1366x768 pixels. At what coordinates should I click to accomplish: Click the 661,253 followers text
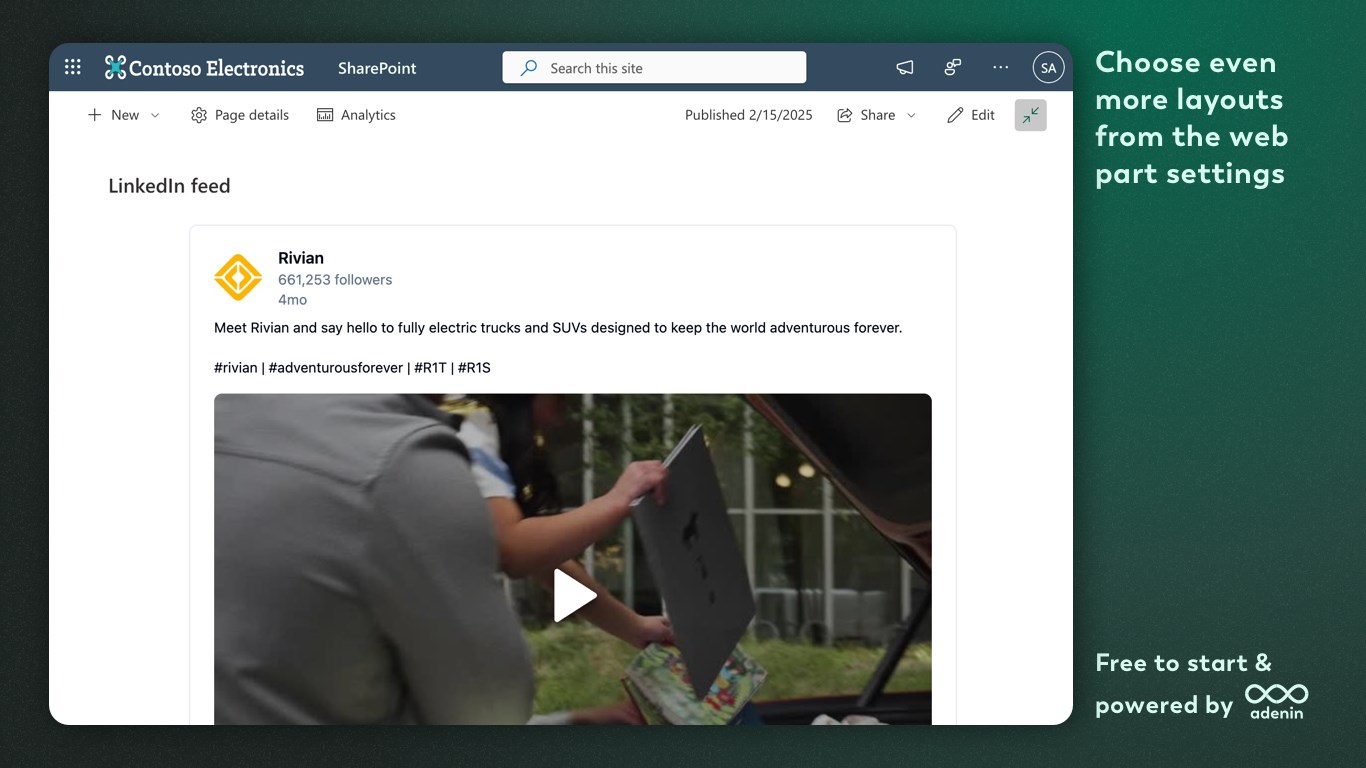[335, 280]
